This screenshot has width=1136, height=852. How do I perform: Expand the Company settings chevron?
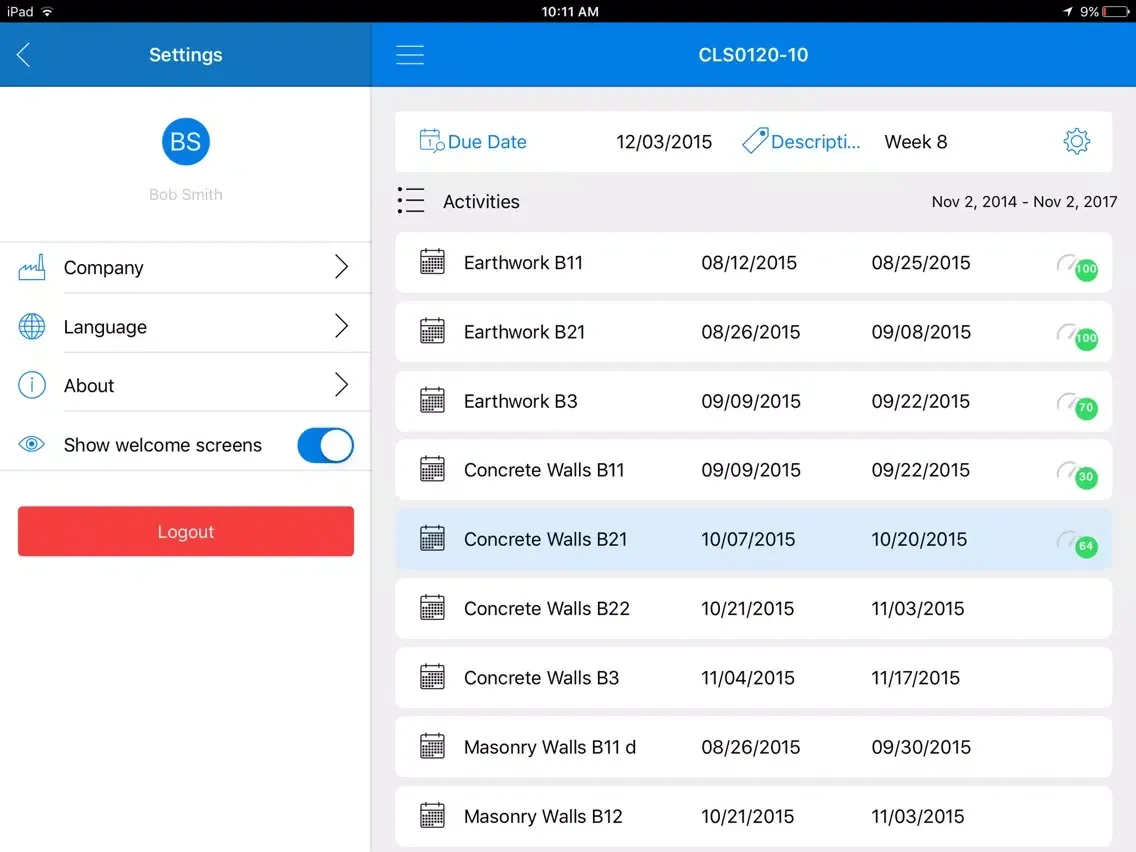341,267
